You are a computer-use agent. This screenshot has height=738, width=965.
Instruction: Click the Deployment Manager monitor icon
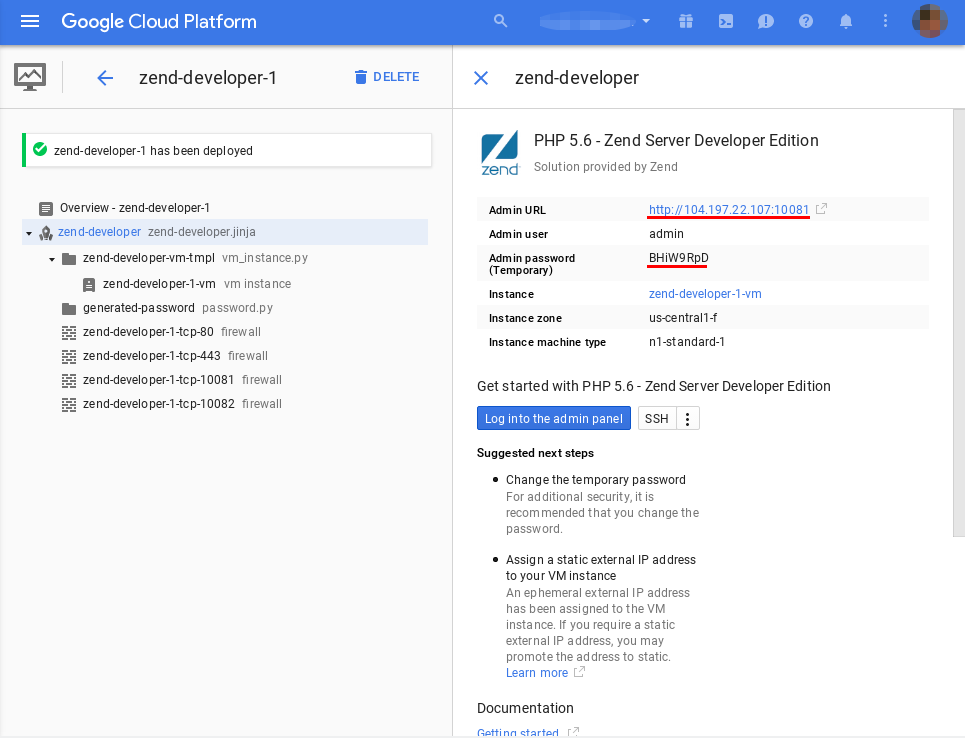(x=30, y=78)
